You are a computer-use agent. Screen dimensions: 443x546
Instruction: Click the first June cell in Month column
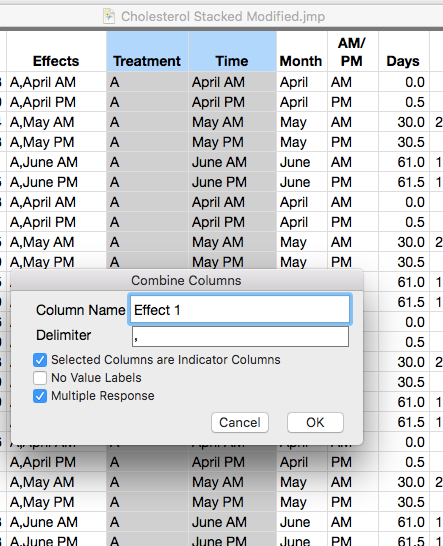[x=302, y=162]
